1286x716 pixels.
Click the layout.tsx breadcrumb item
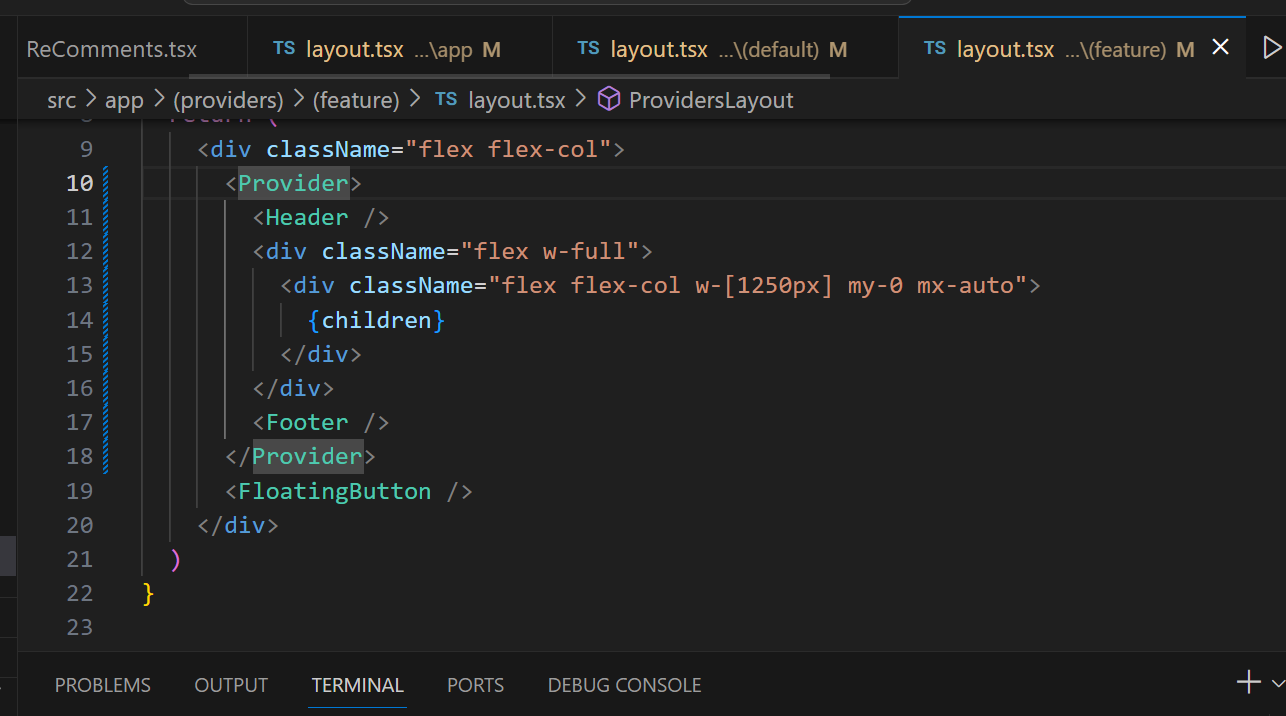tap(516, 100)
